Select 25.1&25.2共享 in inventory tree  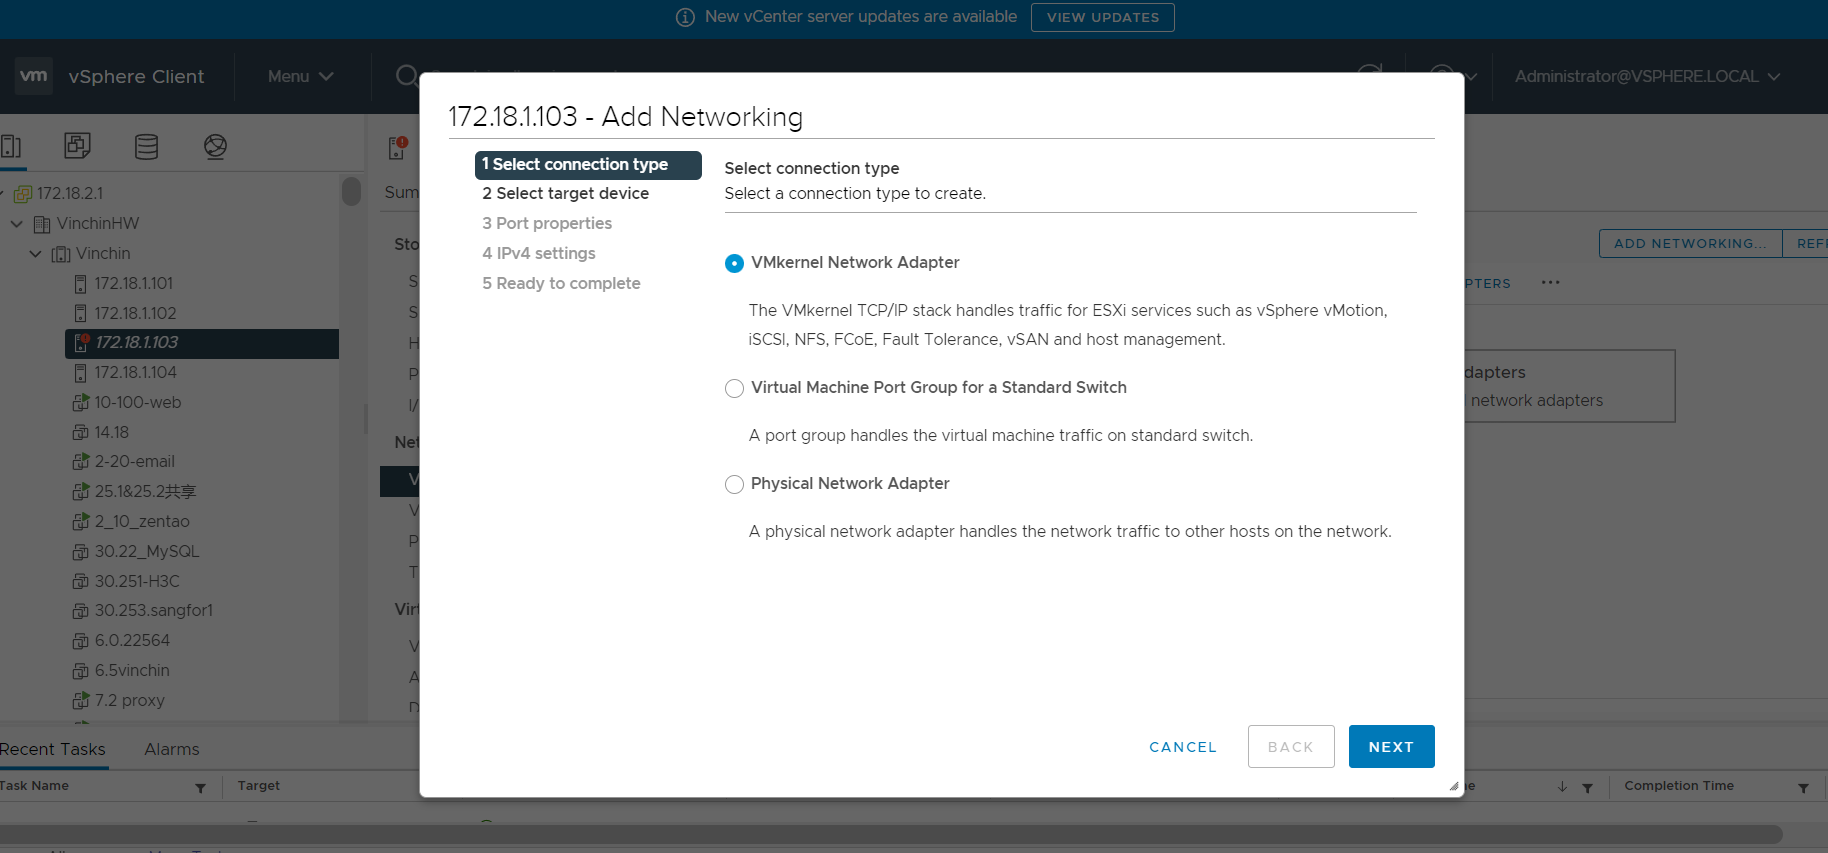(145, 492)
